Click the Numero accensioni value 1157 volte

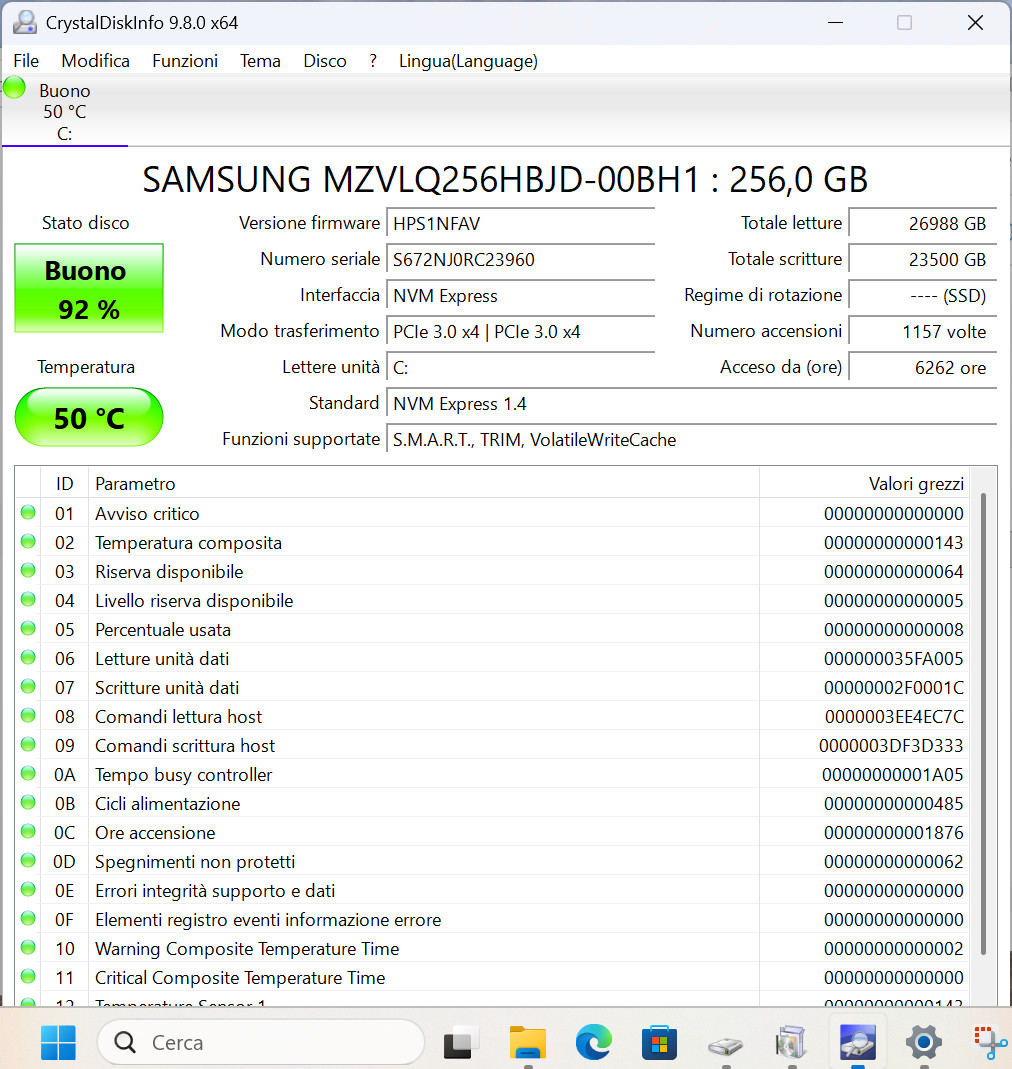click(x=923, y=332)
